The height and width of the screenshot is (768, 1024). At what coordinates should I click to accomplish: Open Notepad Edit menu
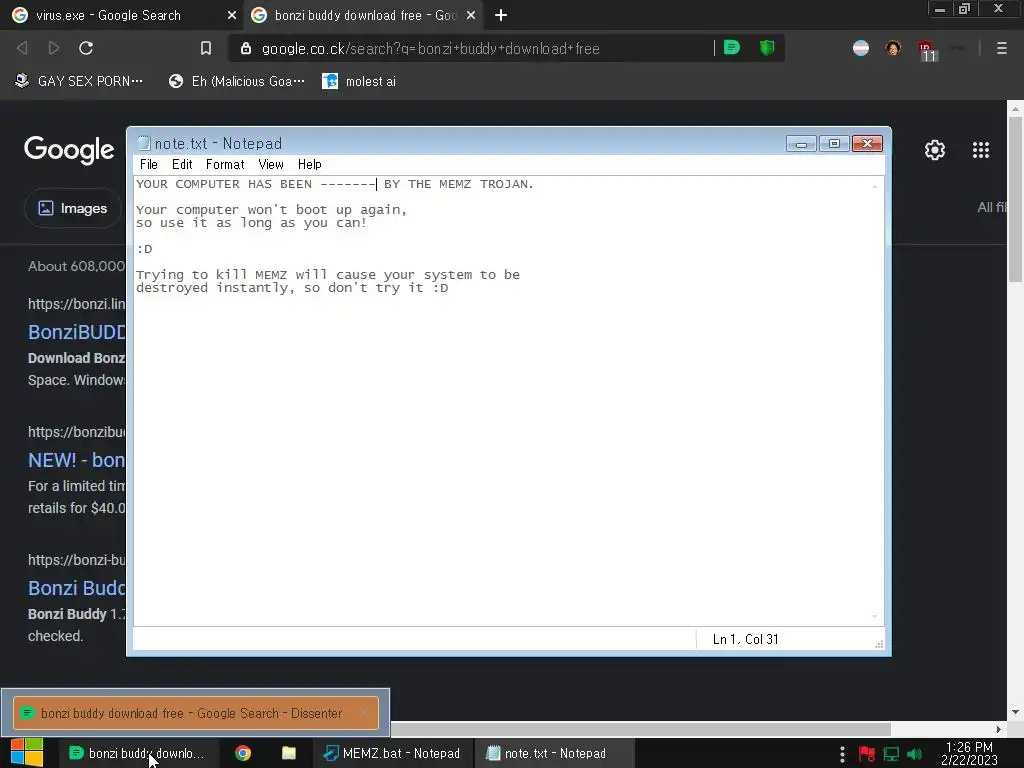[x=182, y=165]
